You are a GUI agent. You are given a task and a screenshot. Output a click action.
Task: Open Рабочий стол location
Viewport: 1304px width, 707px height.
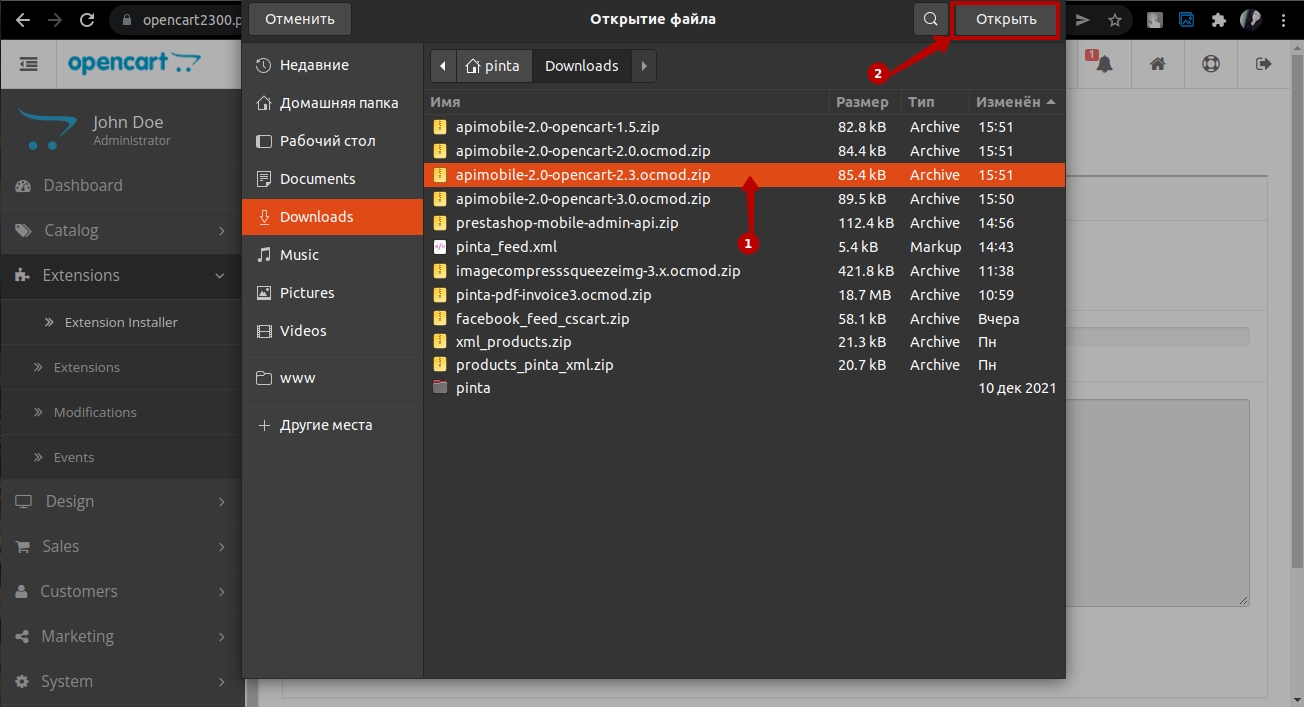[332, 141]
